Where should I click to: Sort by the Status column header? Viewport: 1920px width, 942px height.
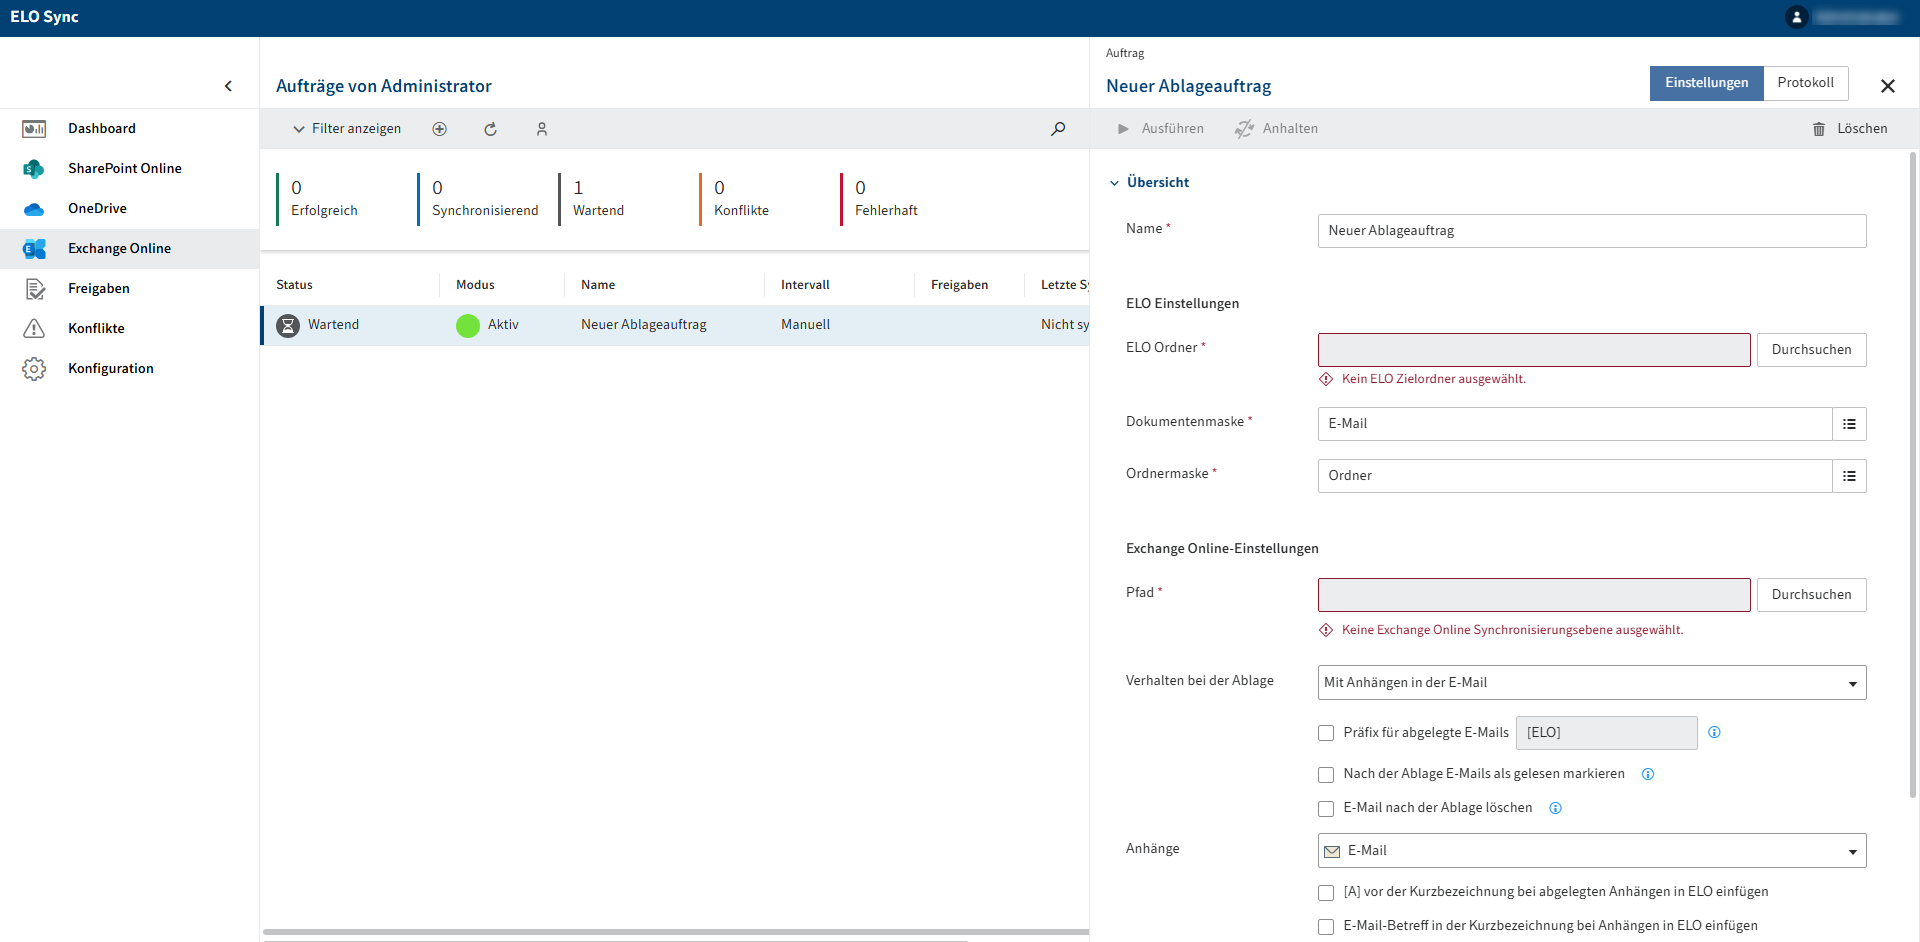tap(294, 285)
